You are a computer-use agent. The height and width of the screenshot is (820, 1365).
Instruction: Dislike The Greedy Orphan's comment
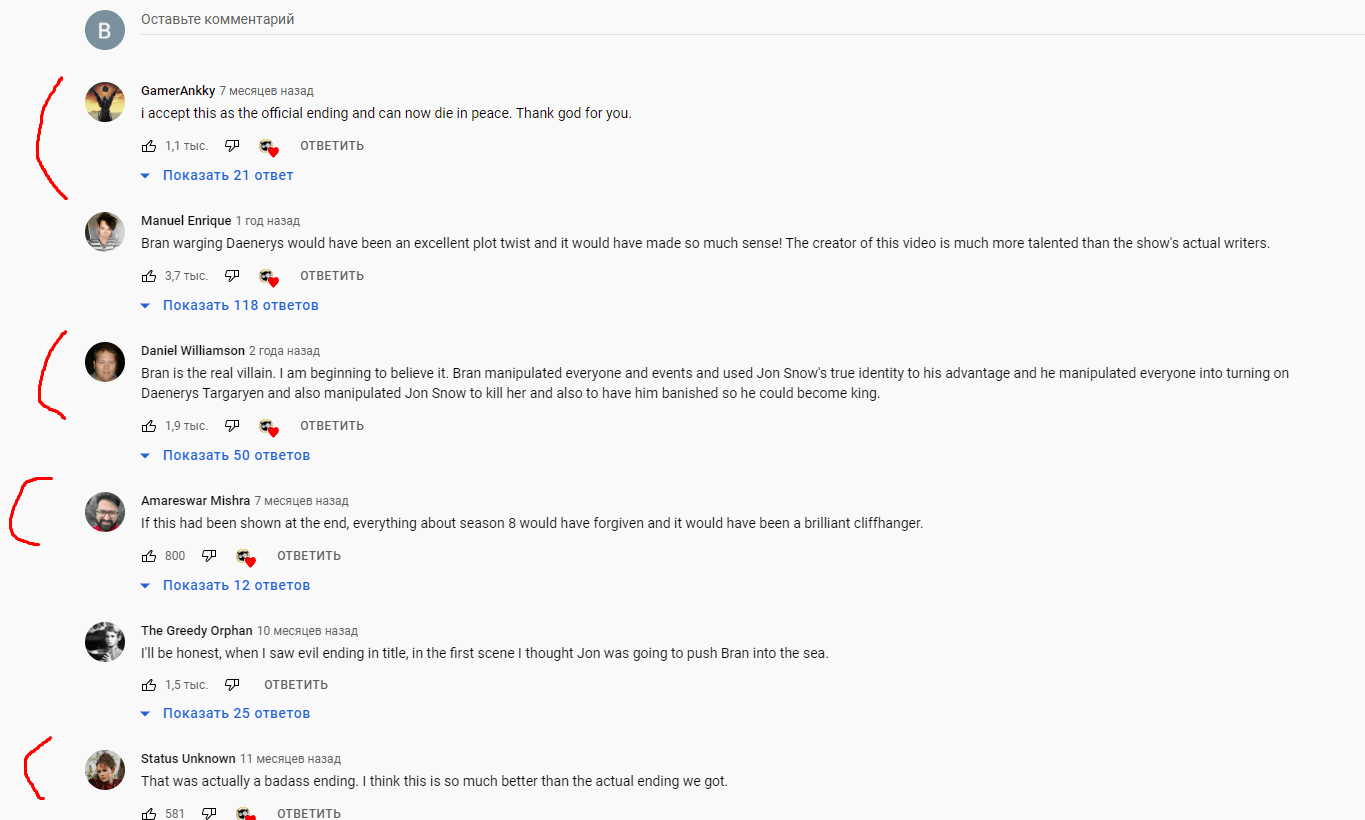pyautogui.click(x=232, y=685)
